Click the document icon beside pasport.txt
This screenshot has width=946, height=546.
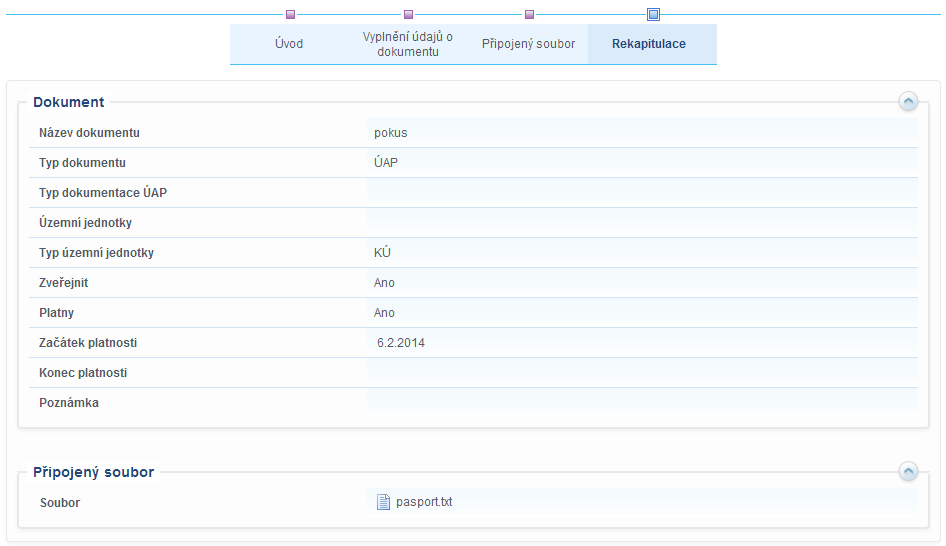382,502
